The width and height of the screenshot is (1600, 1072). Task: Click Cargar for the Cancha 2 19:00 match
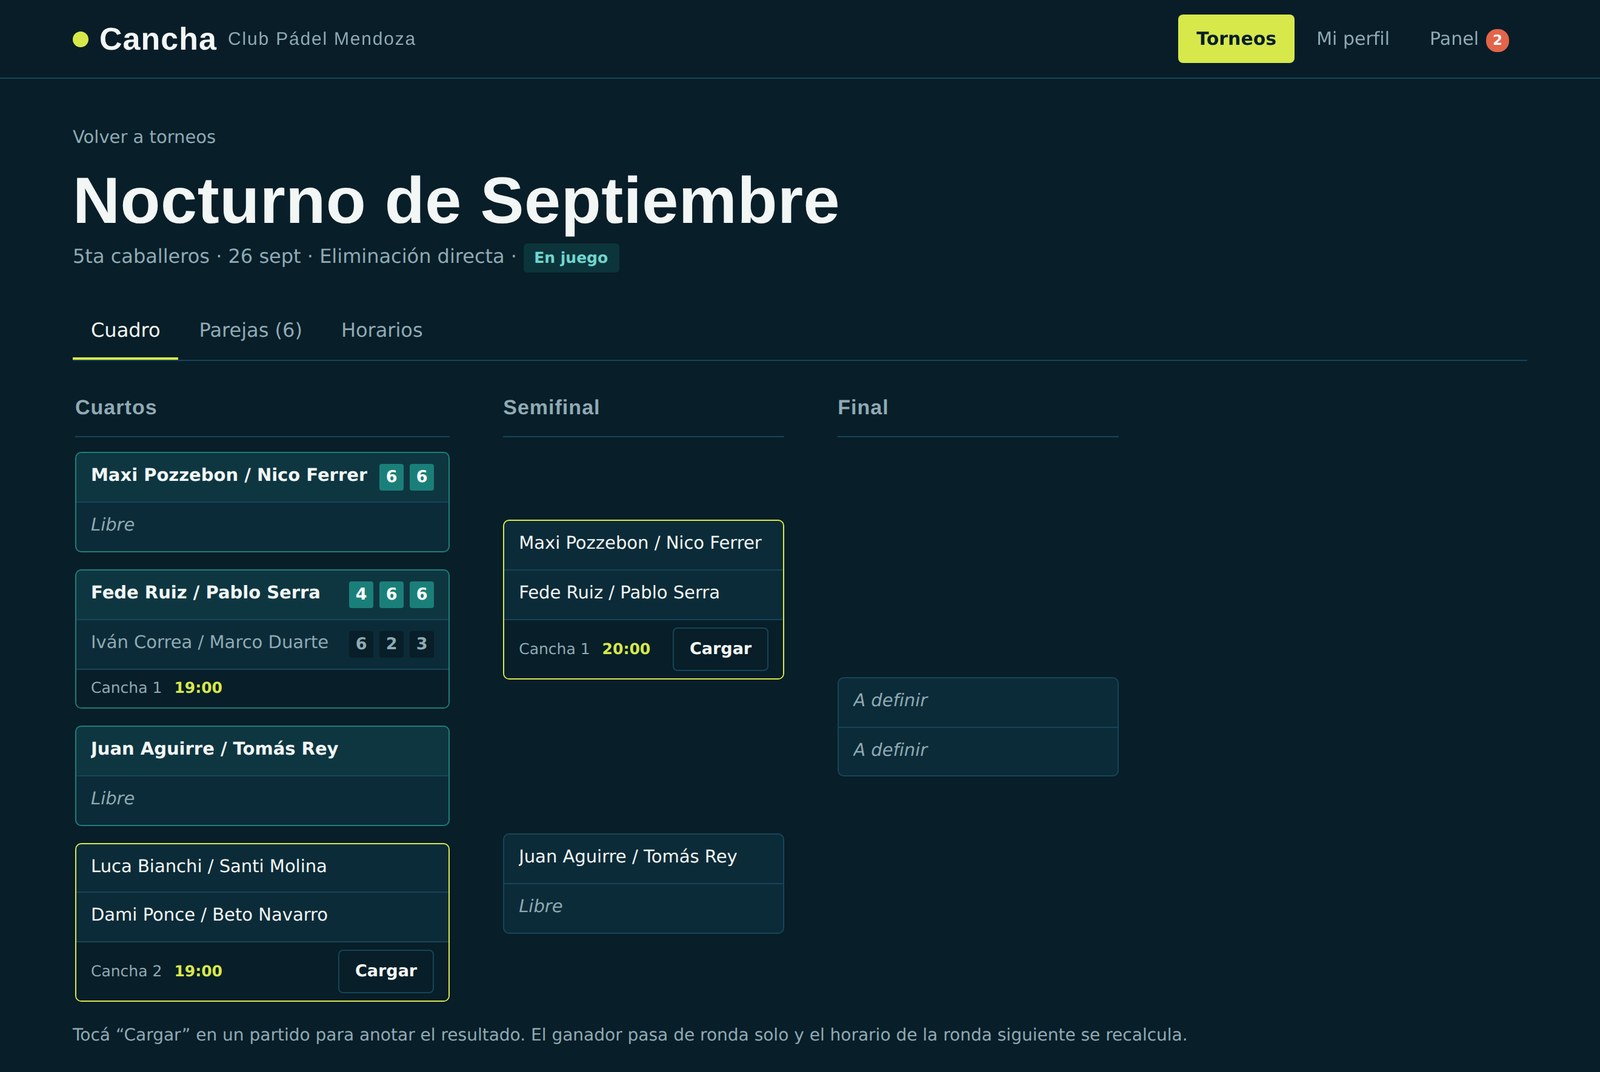[x=386, y=971]
